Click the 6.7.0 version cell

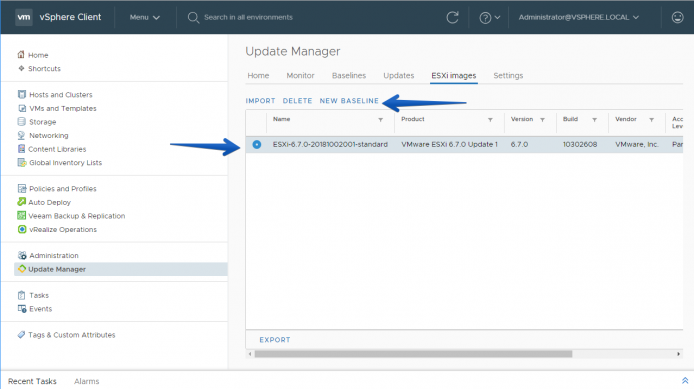pyautogui.click(x=519, y=144)
